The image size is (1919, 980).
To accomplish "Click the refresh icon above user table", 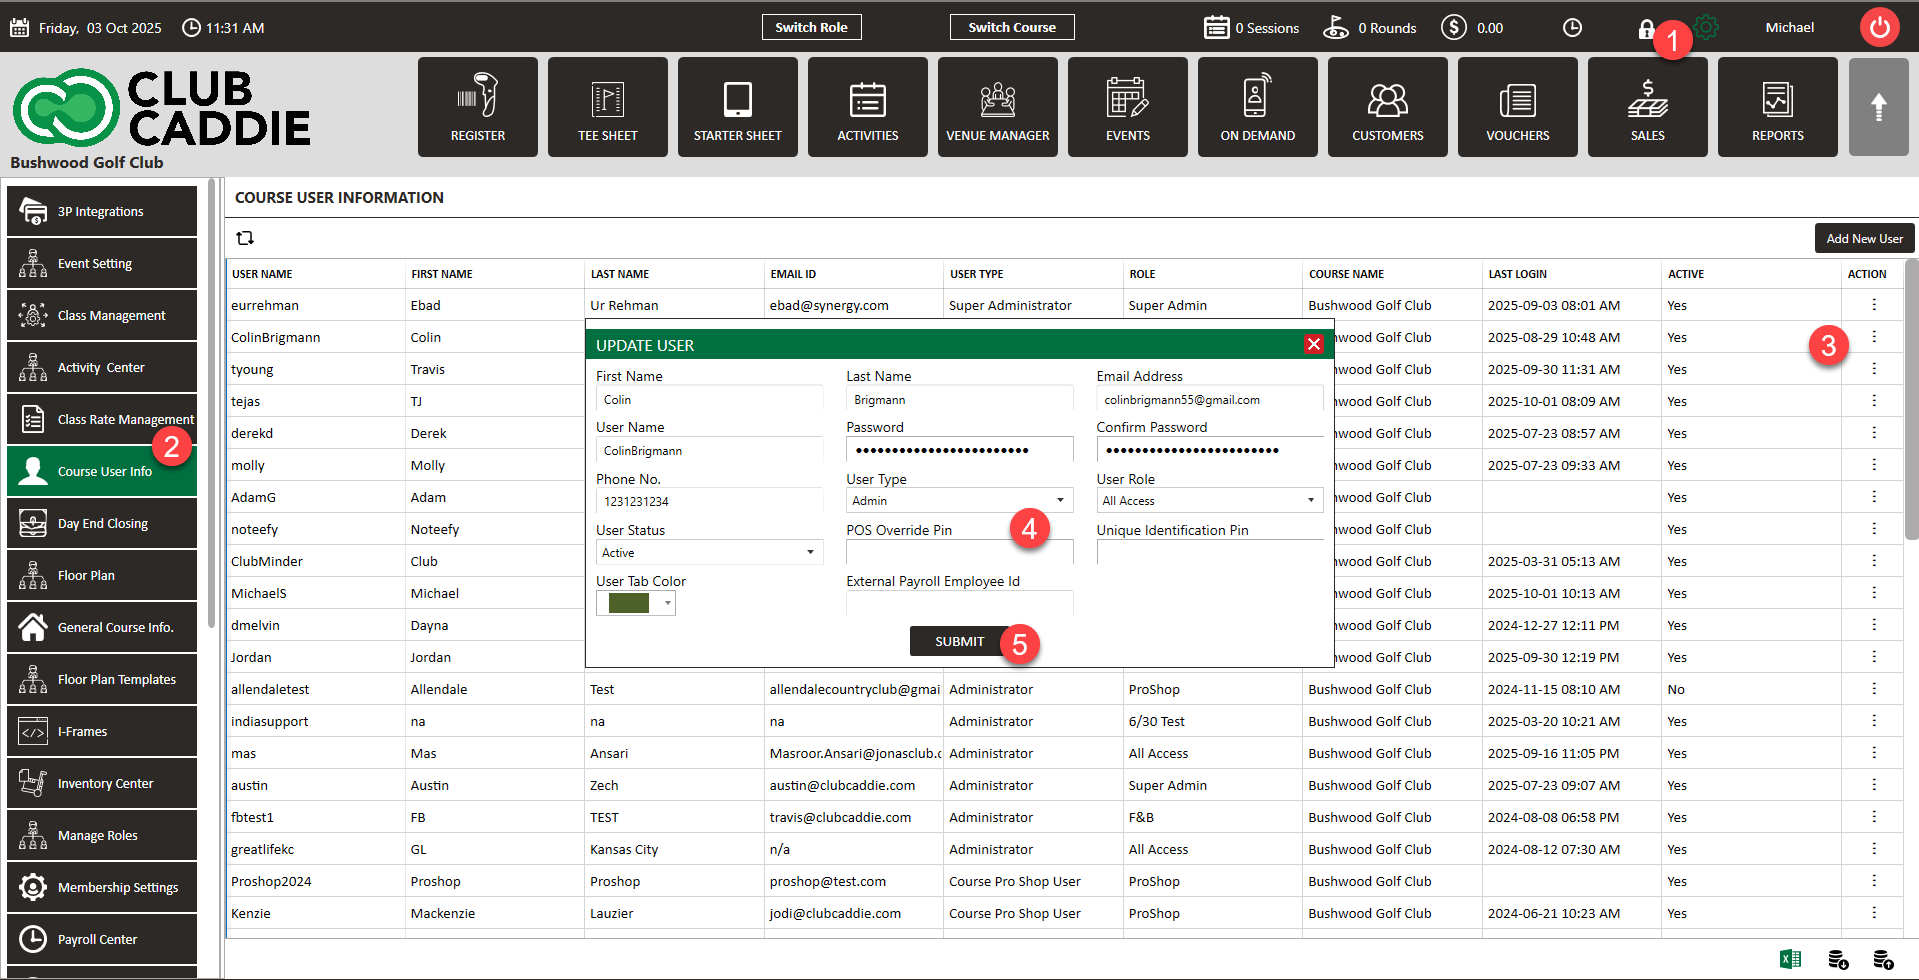I will (x=245, y=238).
